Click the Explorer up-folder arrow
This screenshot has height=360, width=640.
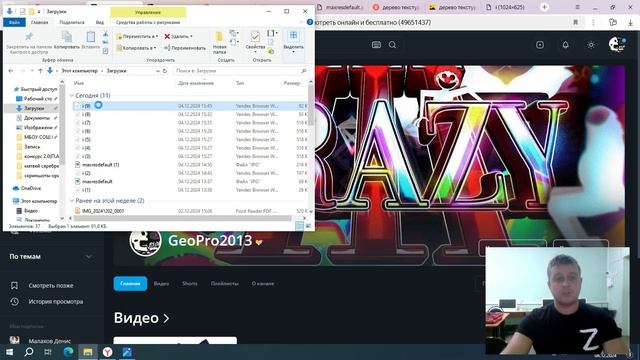pyautogui.click(x=40, y=71)
